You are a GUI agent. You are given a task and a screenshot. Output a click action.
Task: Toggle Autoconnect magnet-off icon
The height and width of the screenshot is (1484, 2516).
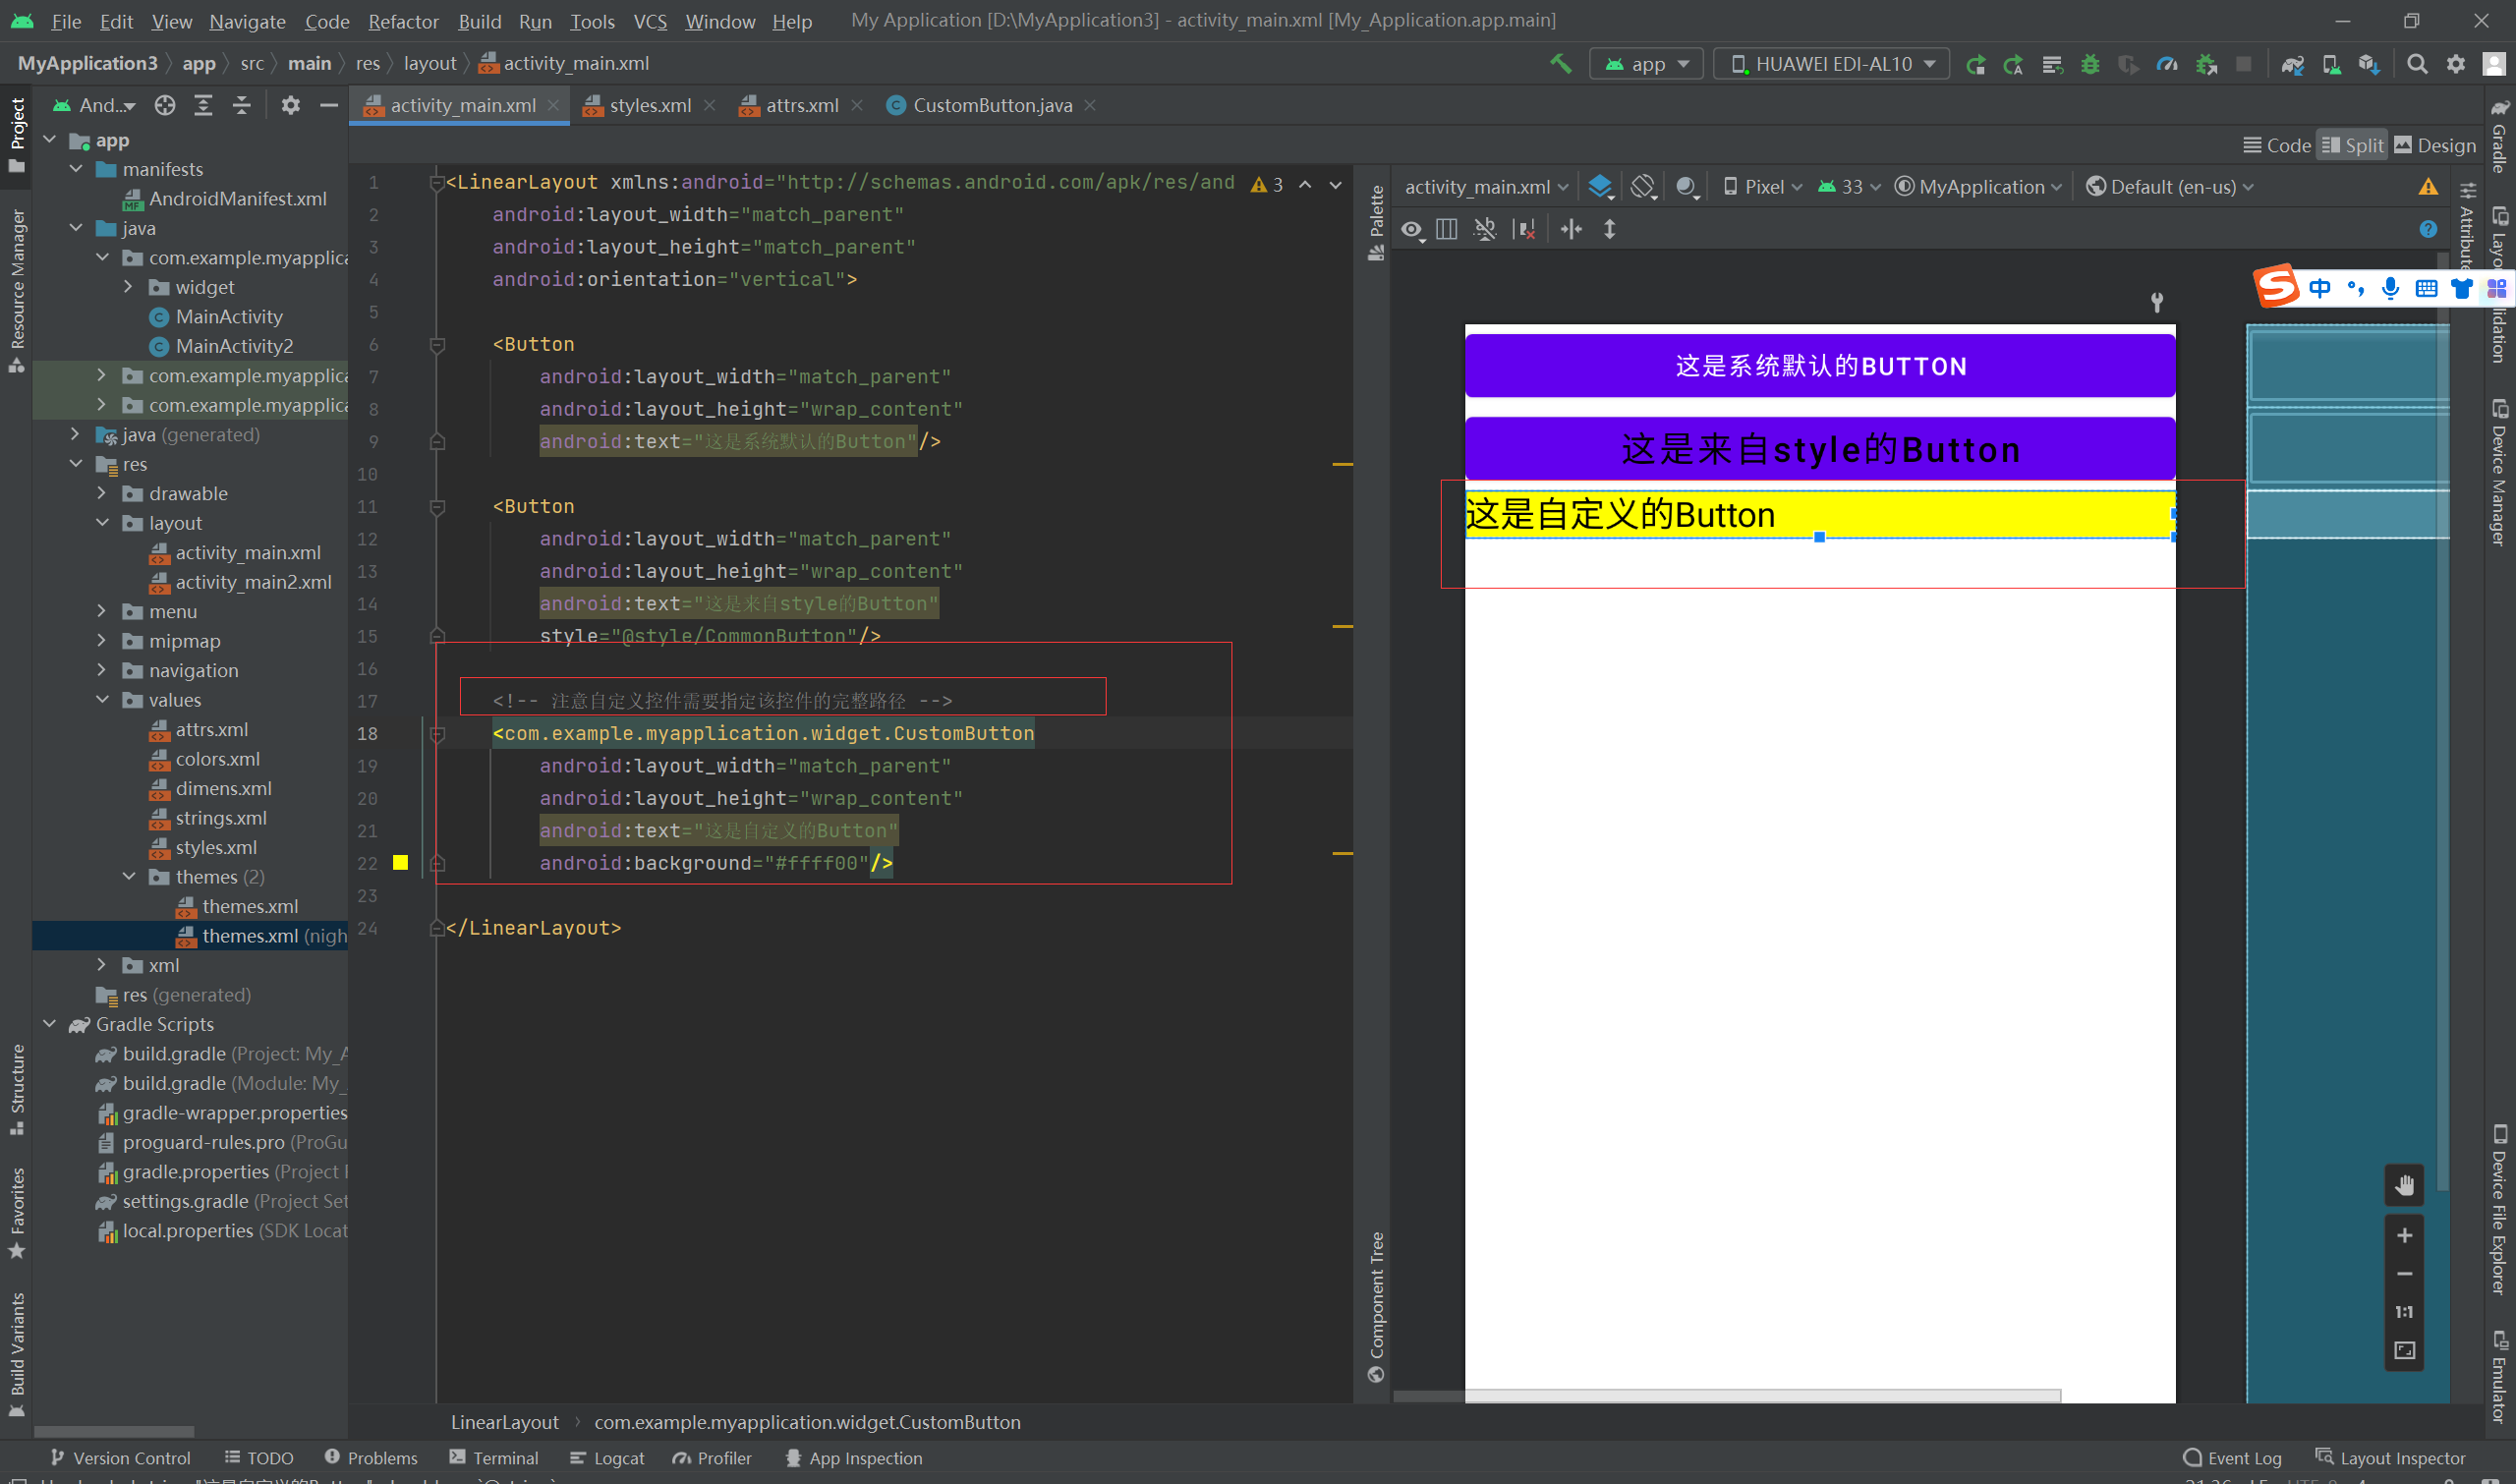click(1485, 230)
